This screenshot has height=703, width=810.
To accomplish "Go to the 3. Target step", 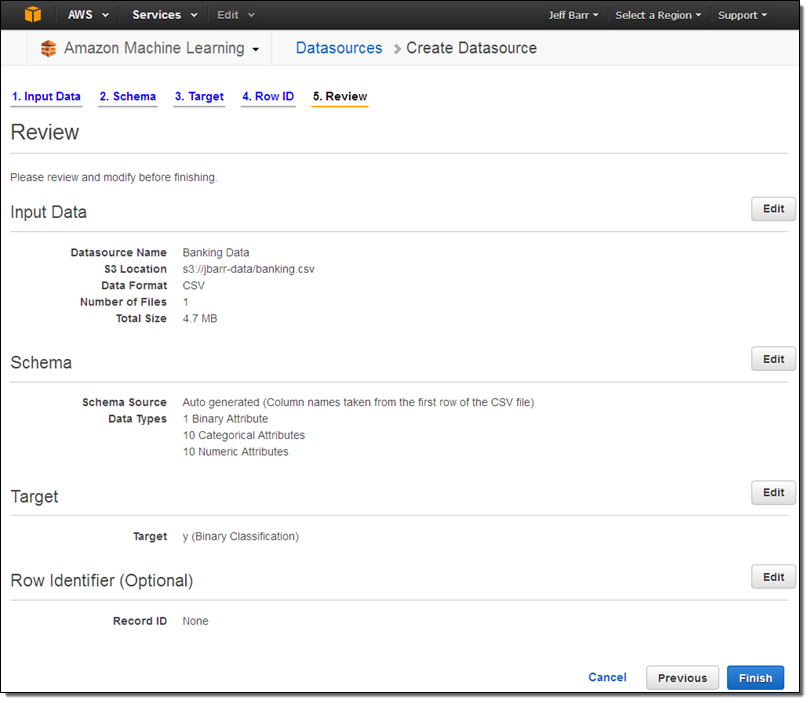I will tap(199, 97).
